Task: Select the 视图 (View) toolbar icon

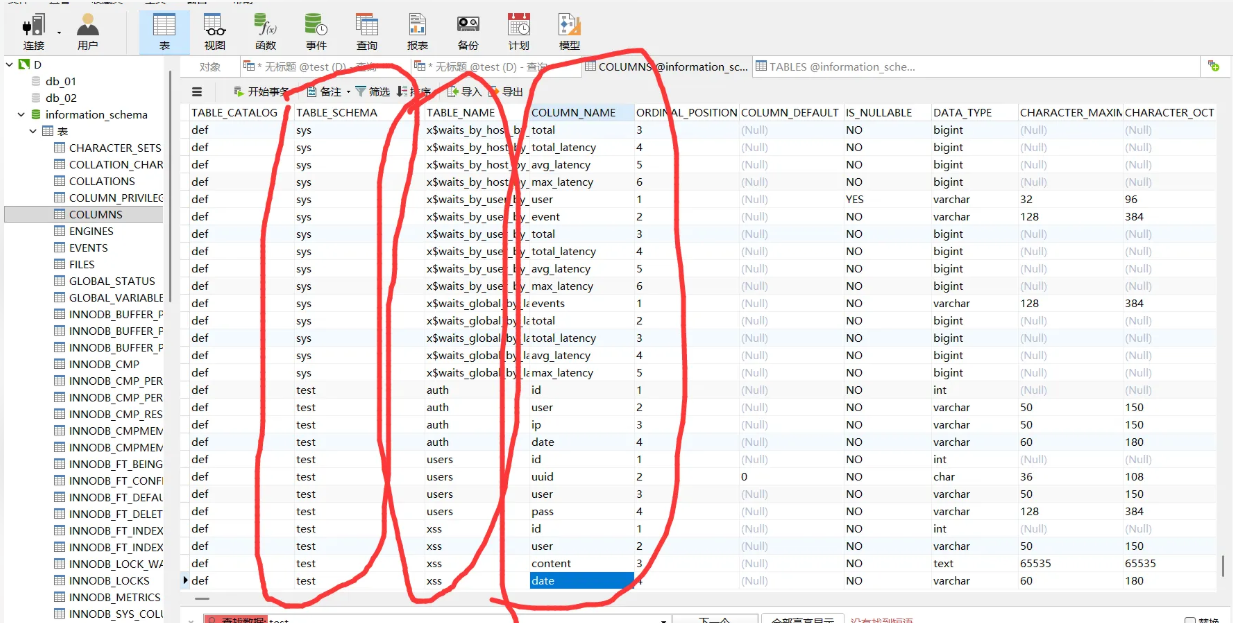Action: [x=214, y=30]
